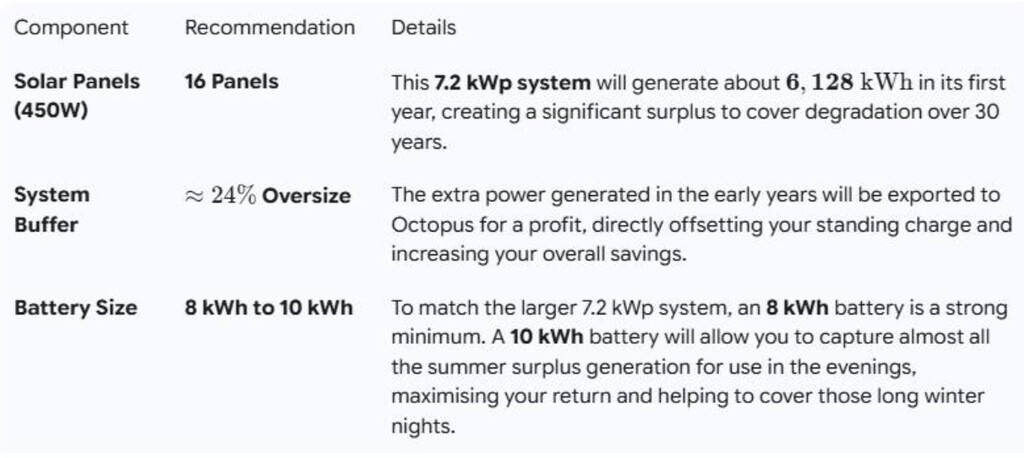Click the 8 kWh to 10 kWh cell
This screenshot has height=458, width=1024.
coord(268,308)
